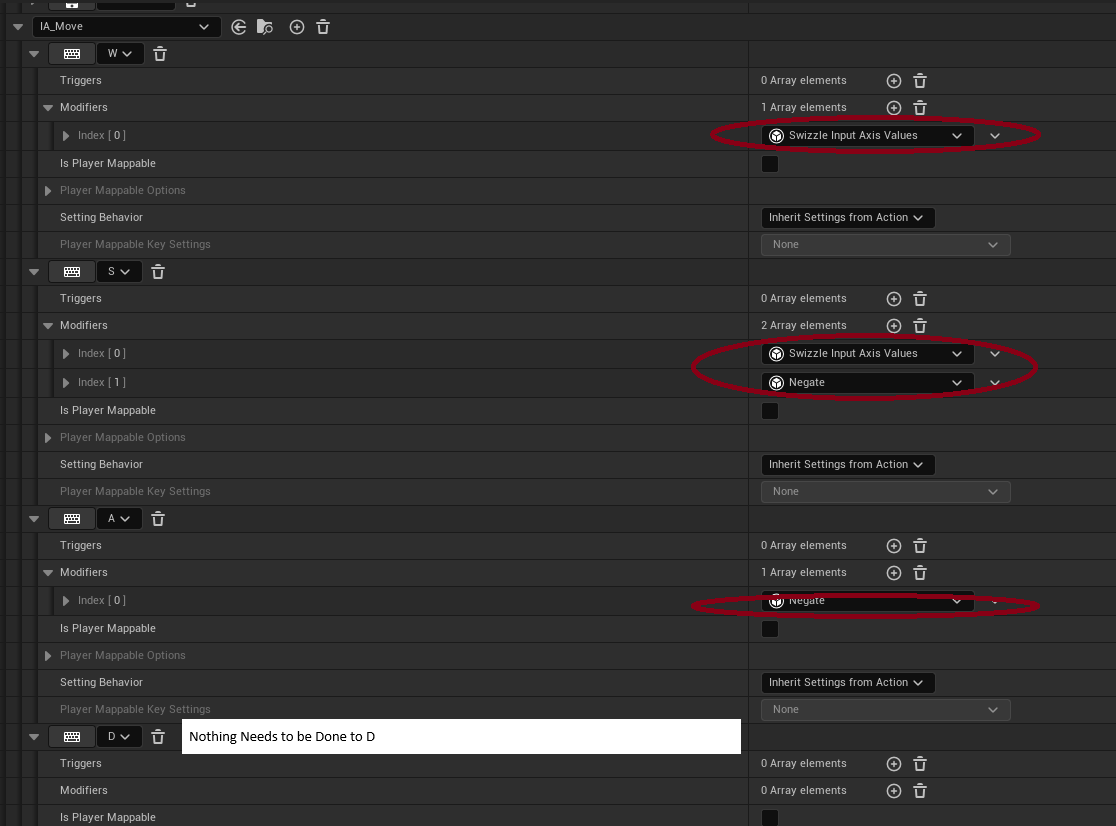Open the W key selection dropdown
This screenshot has height=826, width=1116.
tap(120, 54)
